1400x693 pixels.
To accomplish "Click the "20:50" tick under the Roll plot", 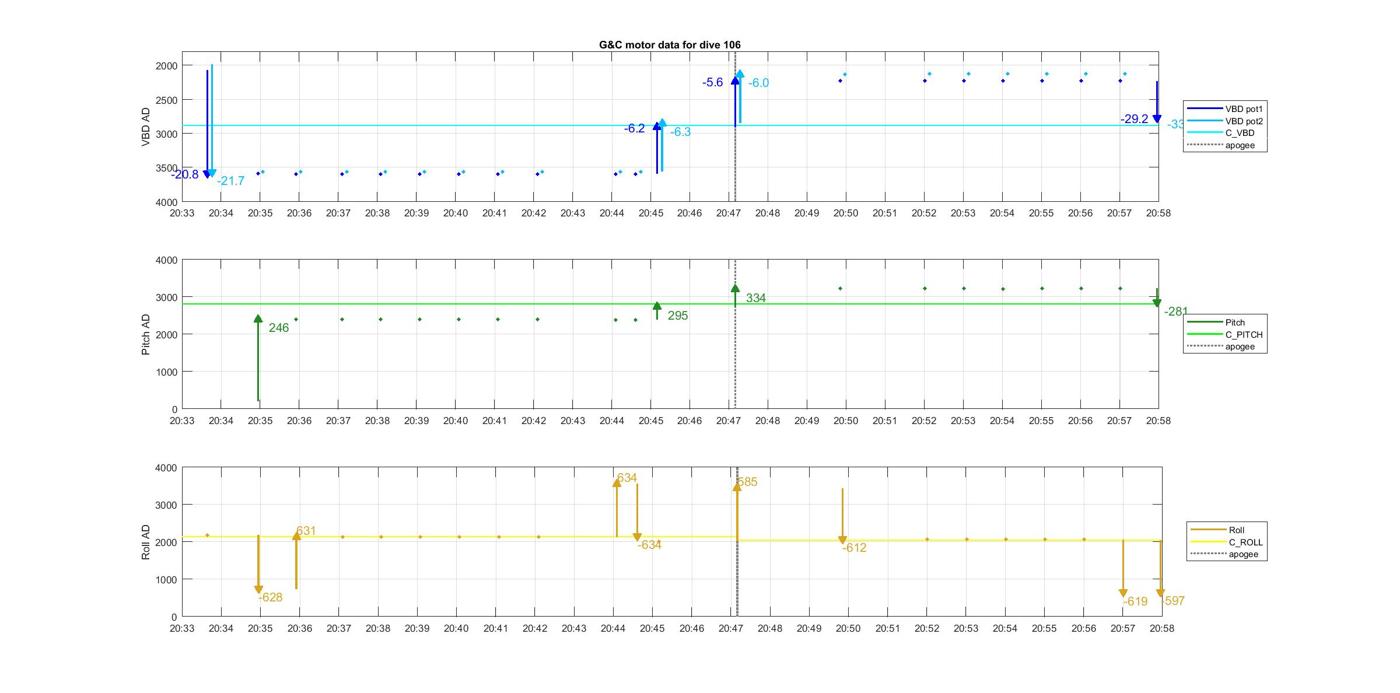I will tap(847, 629).
